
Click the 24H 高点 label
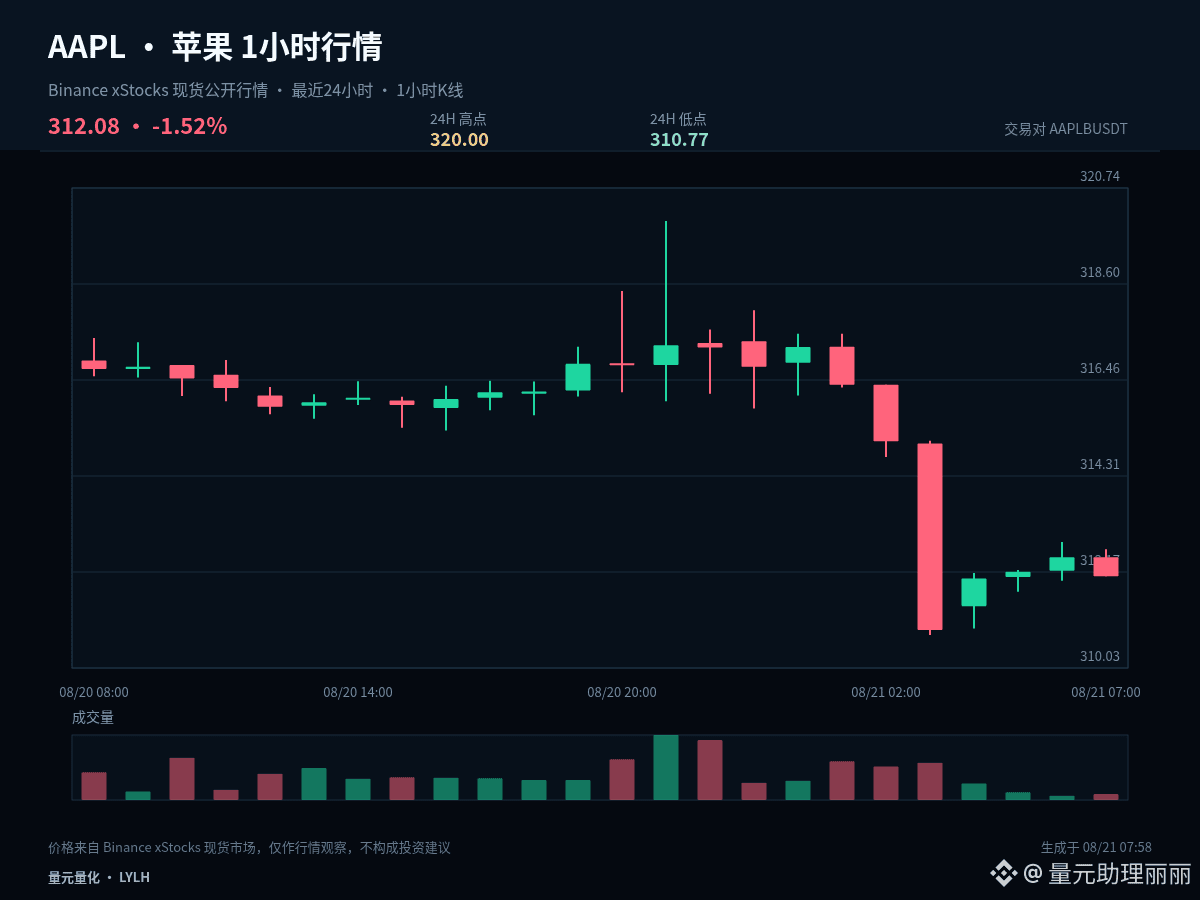click(x=458, y=119)
